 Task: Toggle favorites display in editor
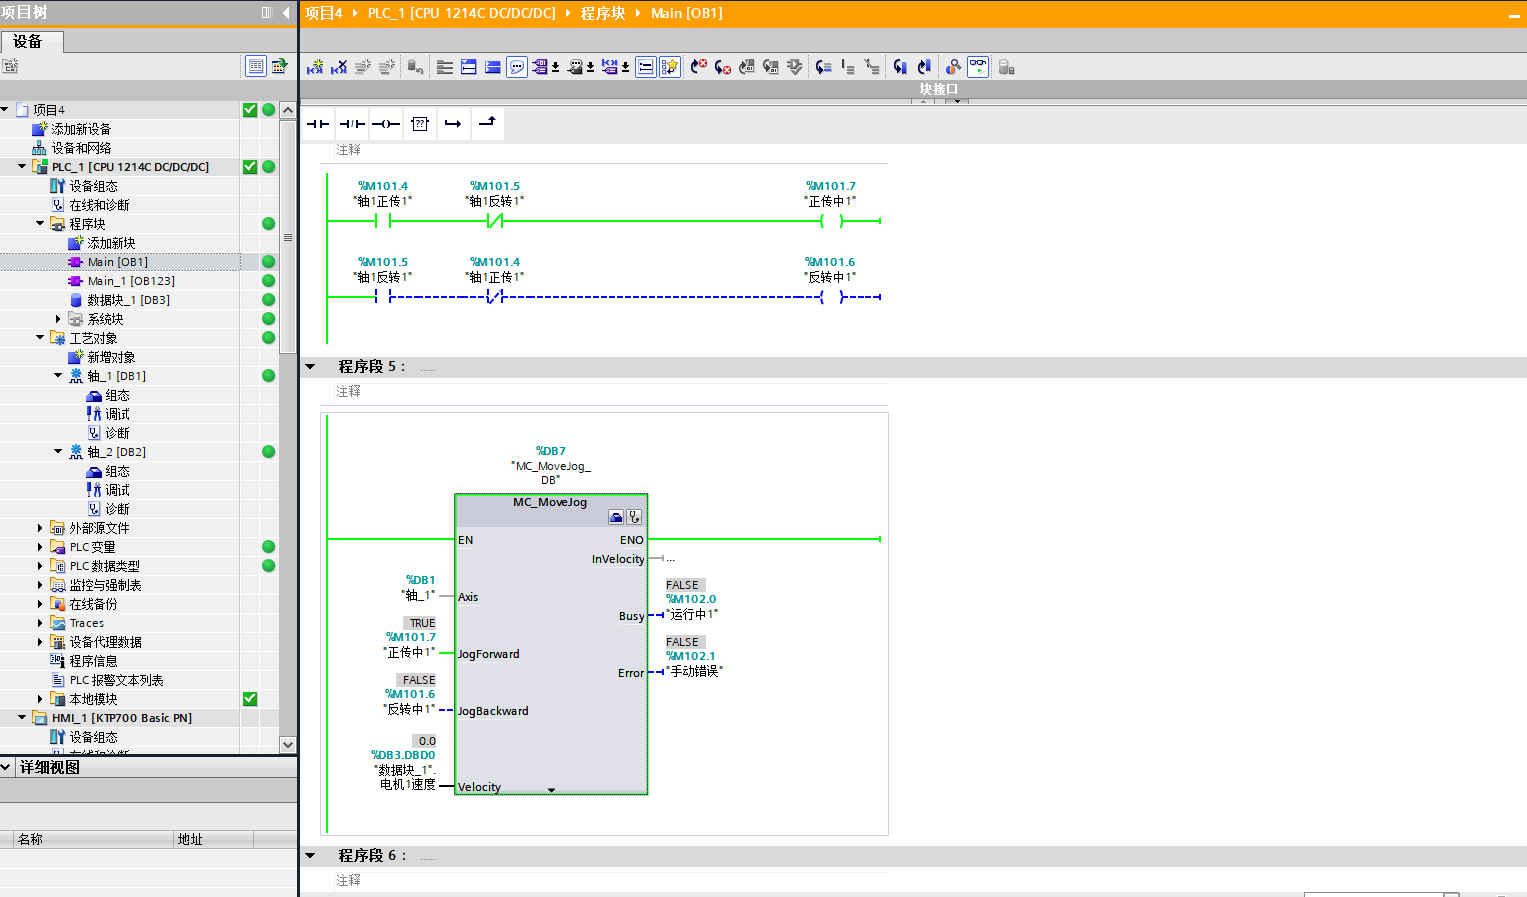click(x=670, y=67)
